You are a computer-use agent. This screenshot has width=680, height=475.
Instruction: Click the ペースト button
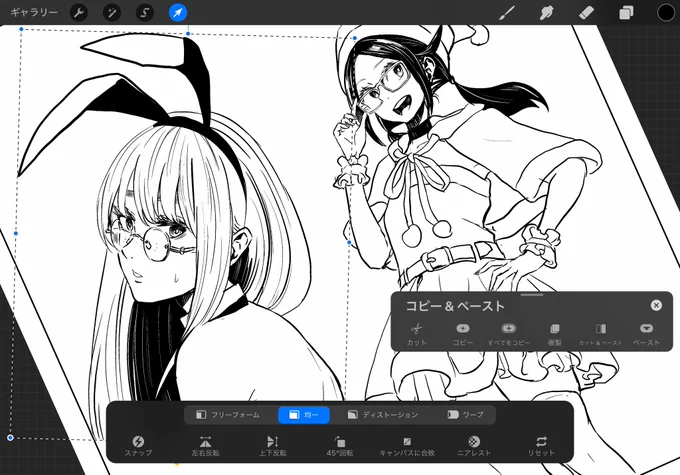(x=646, y=334)
